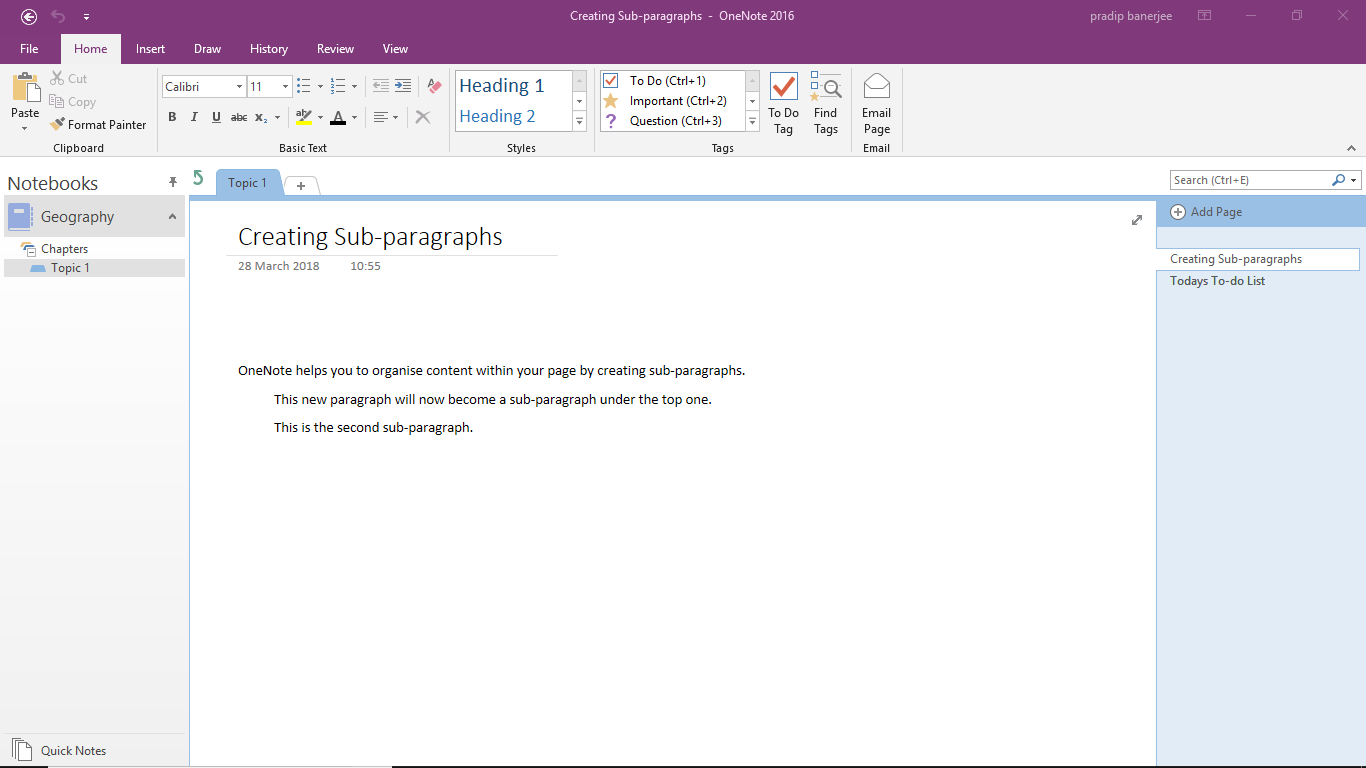1366x768 pixels.
Task: Increase the paragraph indent
Action: [402, 86]
